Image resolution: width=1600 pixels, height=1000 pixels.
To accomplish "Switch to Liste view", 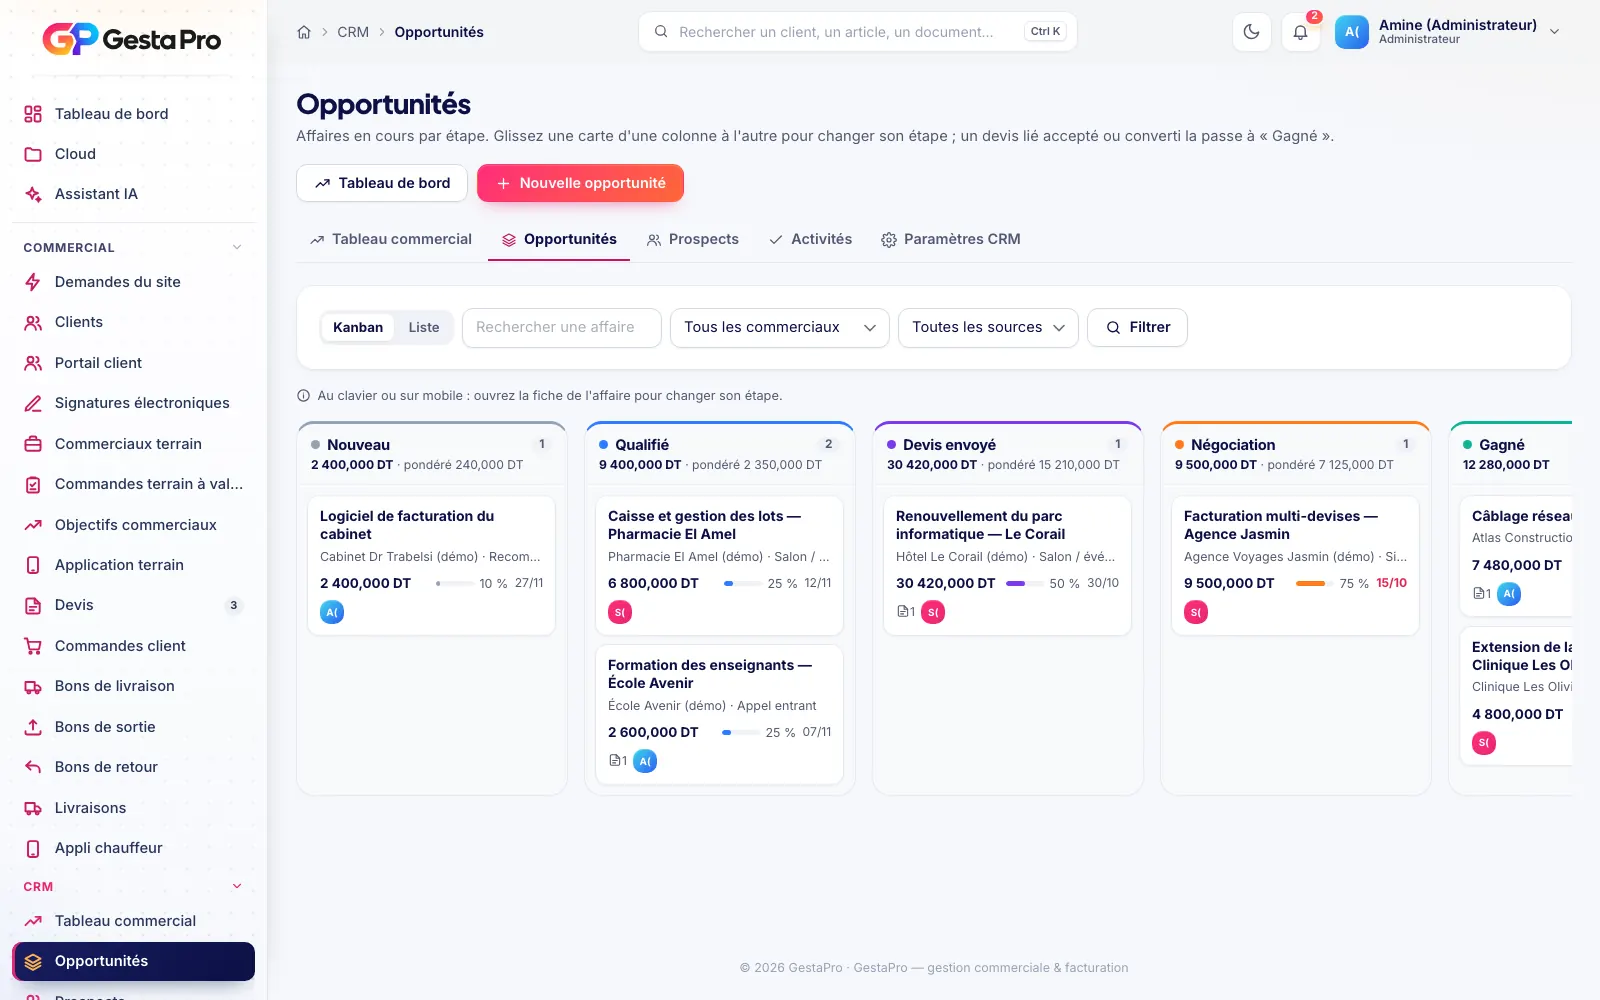I will coord(424,327).
